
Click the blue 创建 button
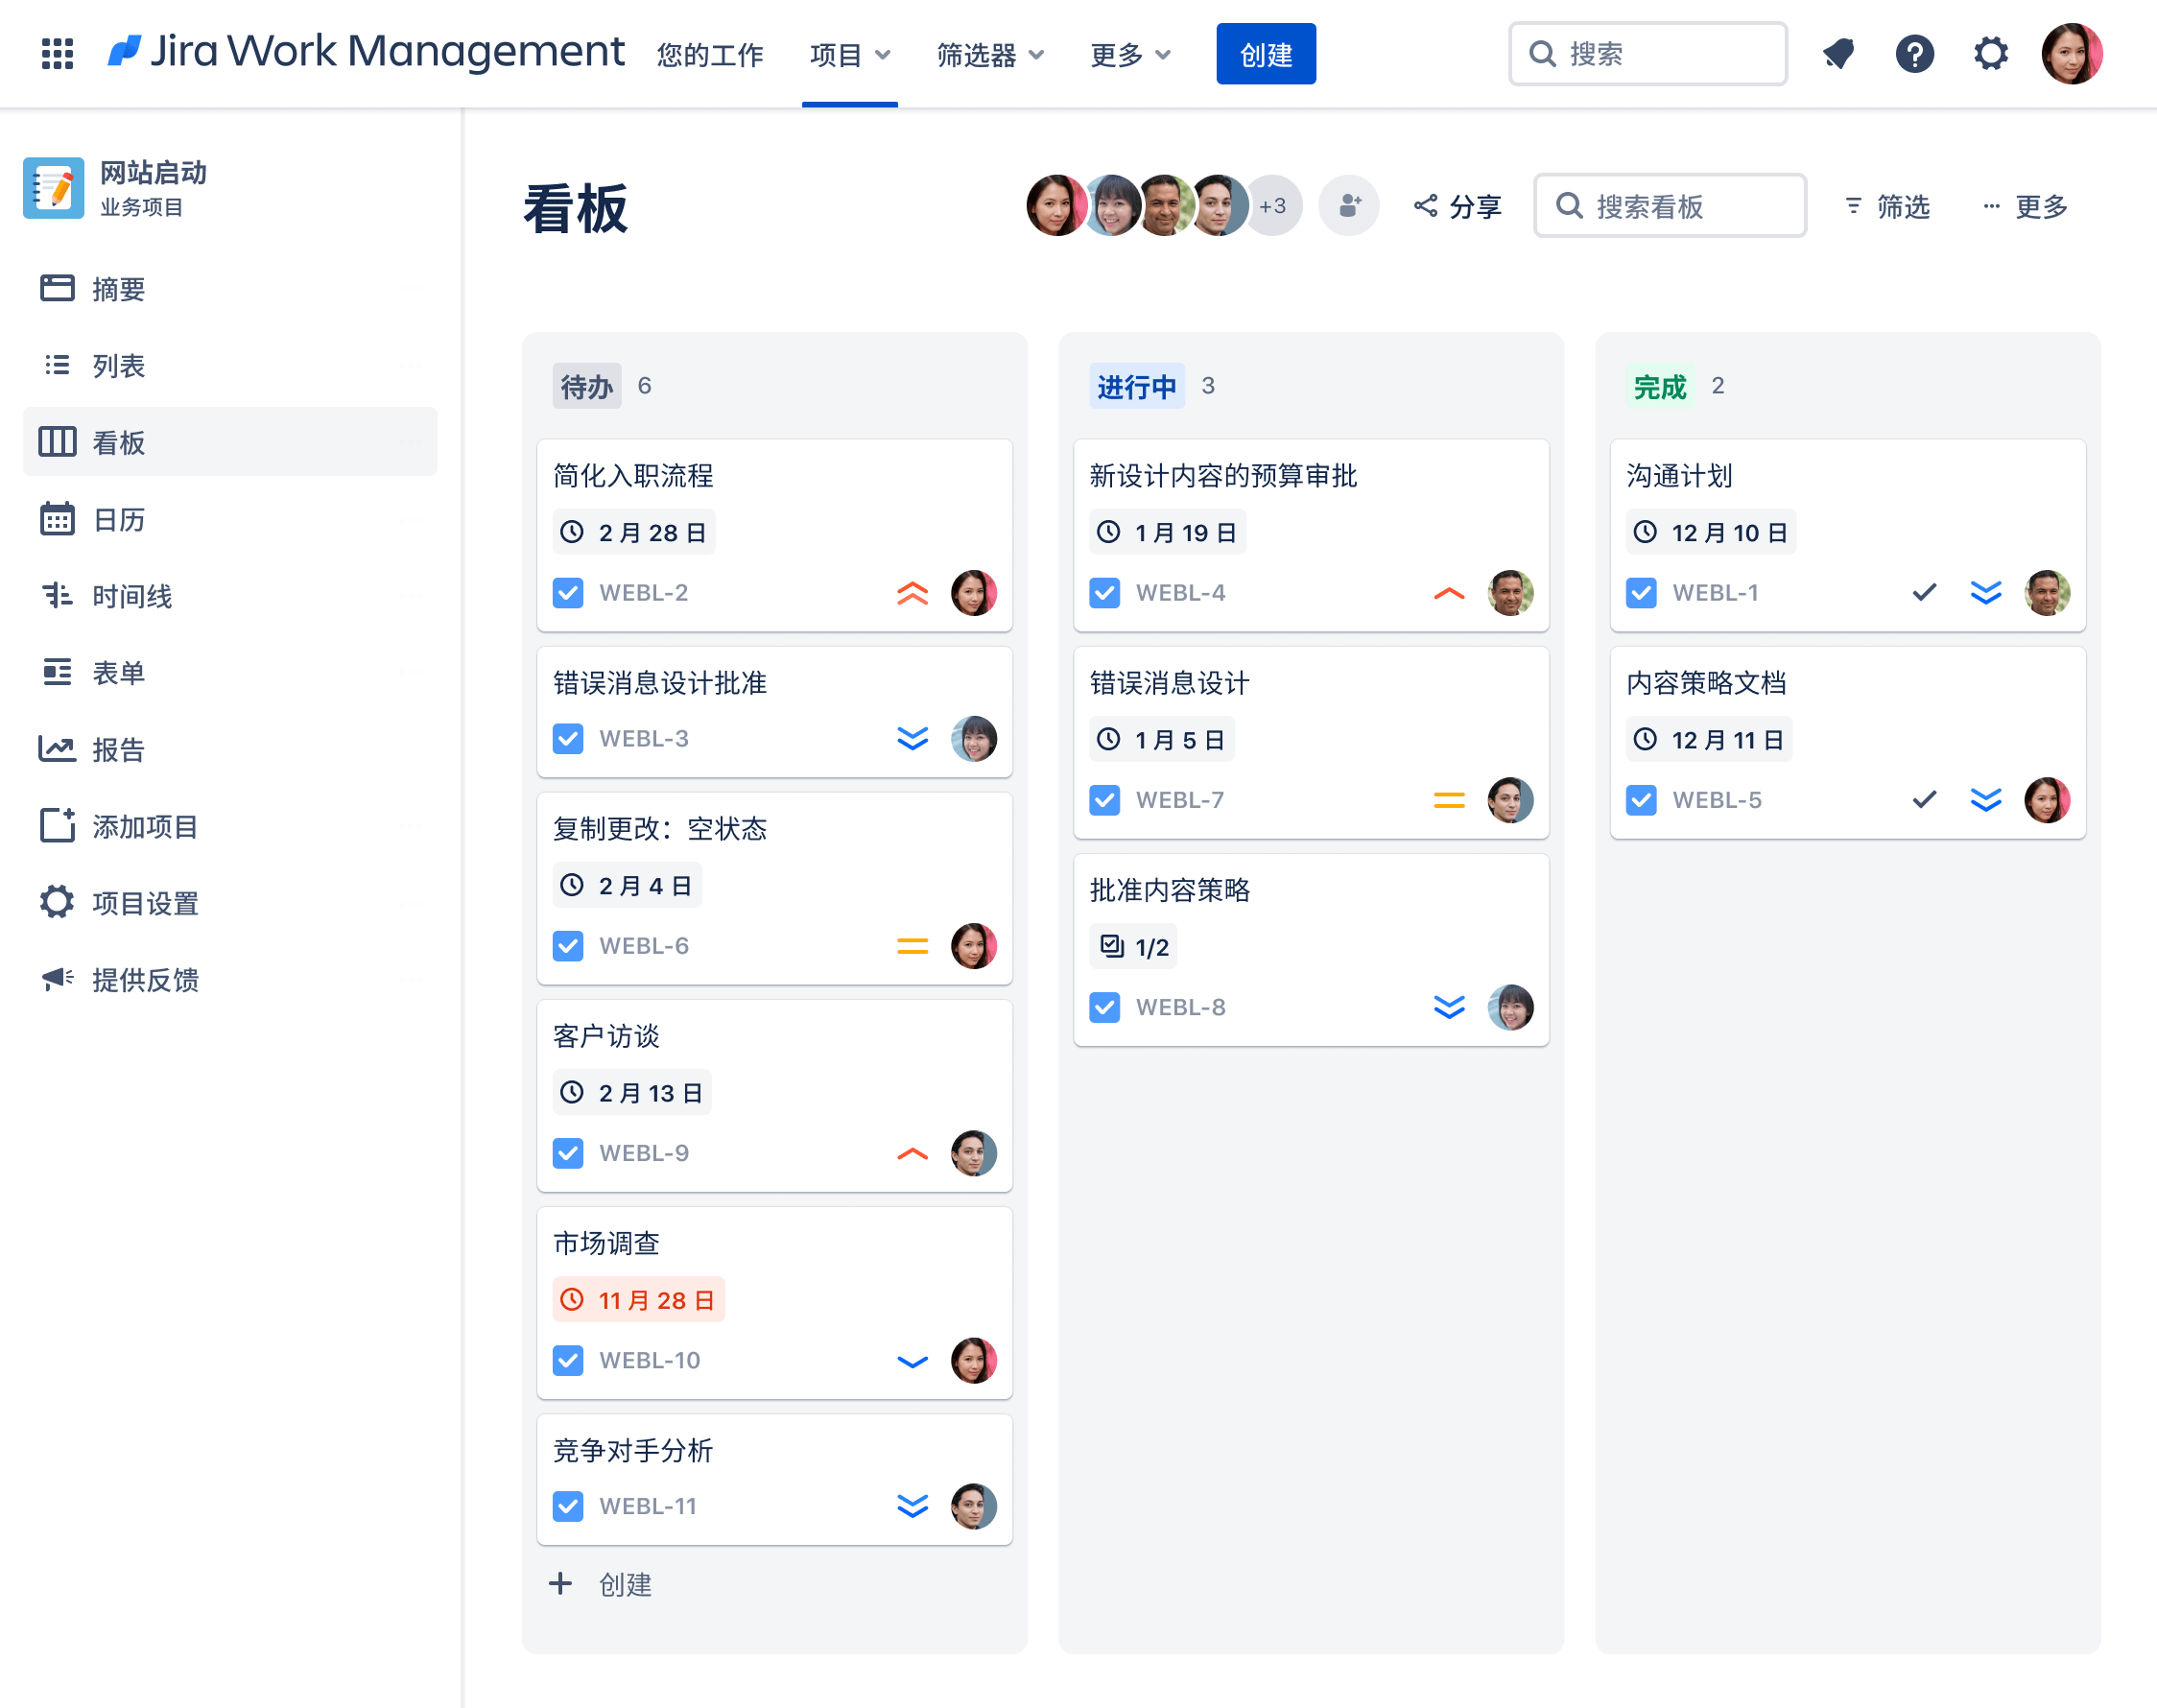click(x=1265, y=55)
